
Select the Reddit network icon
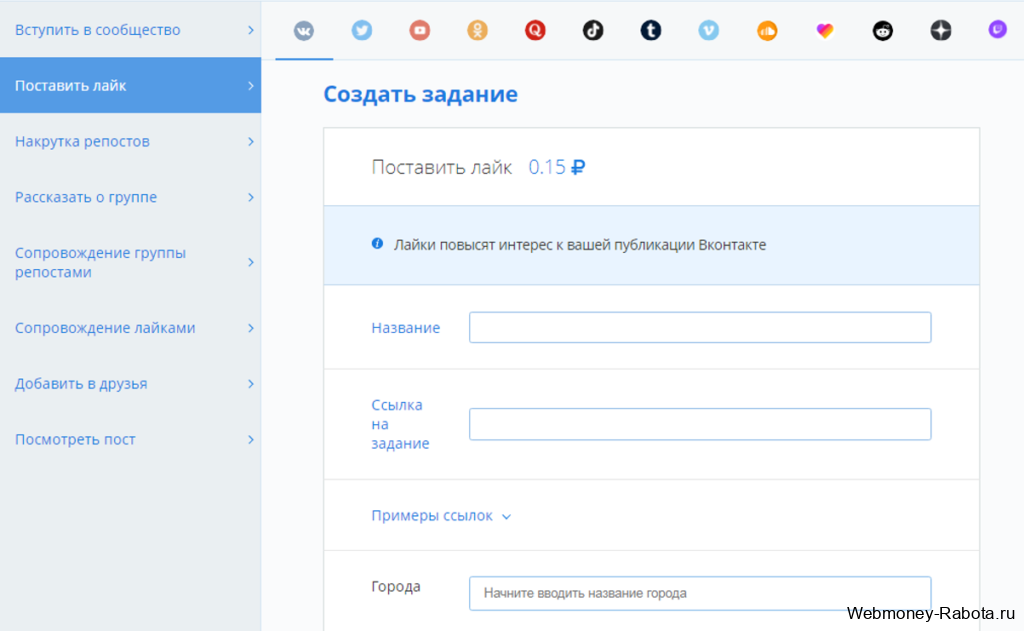(882, 30)
